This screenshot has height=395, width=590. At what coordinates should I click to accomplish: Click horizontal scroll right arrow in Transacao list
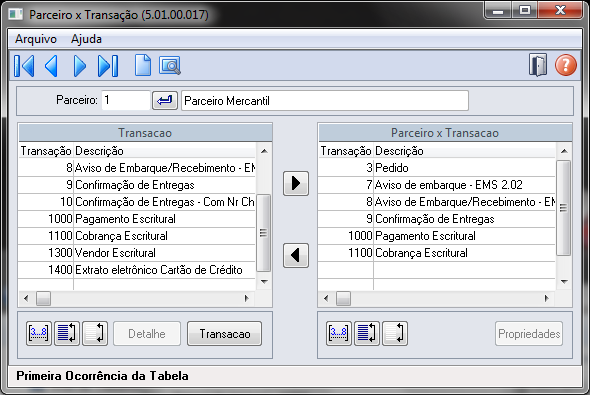pyautogui.click(x=246, y=298)
